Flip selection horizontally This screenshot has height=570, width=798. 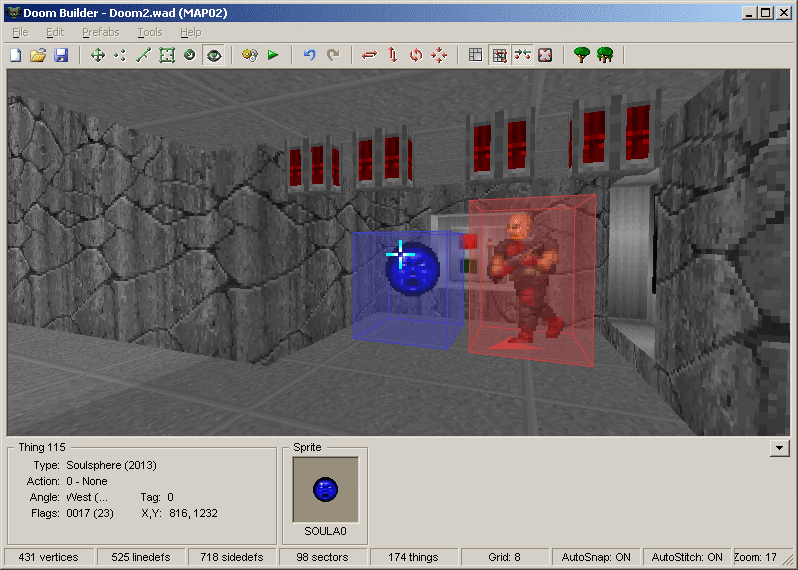tap(369, 55)
